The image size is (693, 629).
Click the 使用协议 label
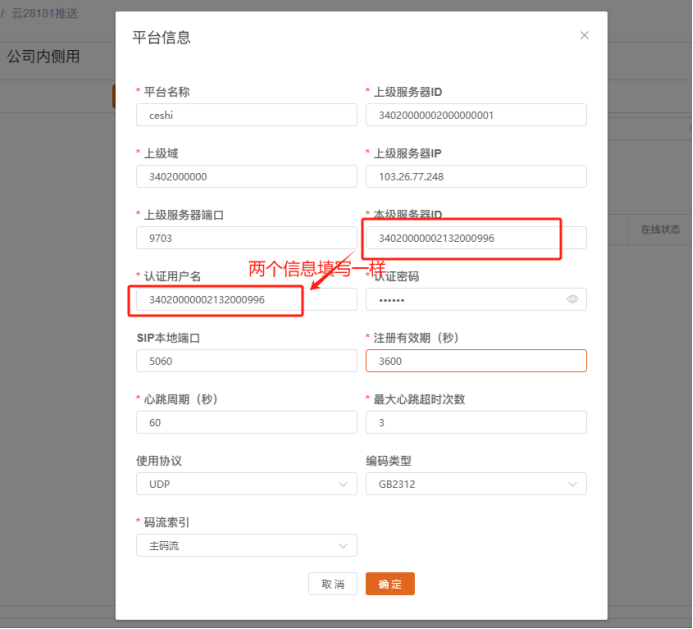pos(159,461)
